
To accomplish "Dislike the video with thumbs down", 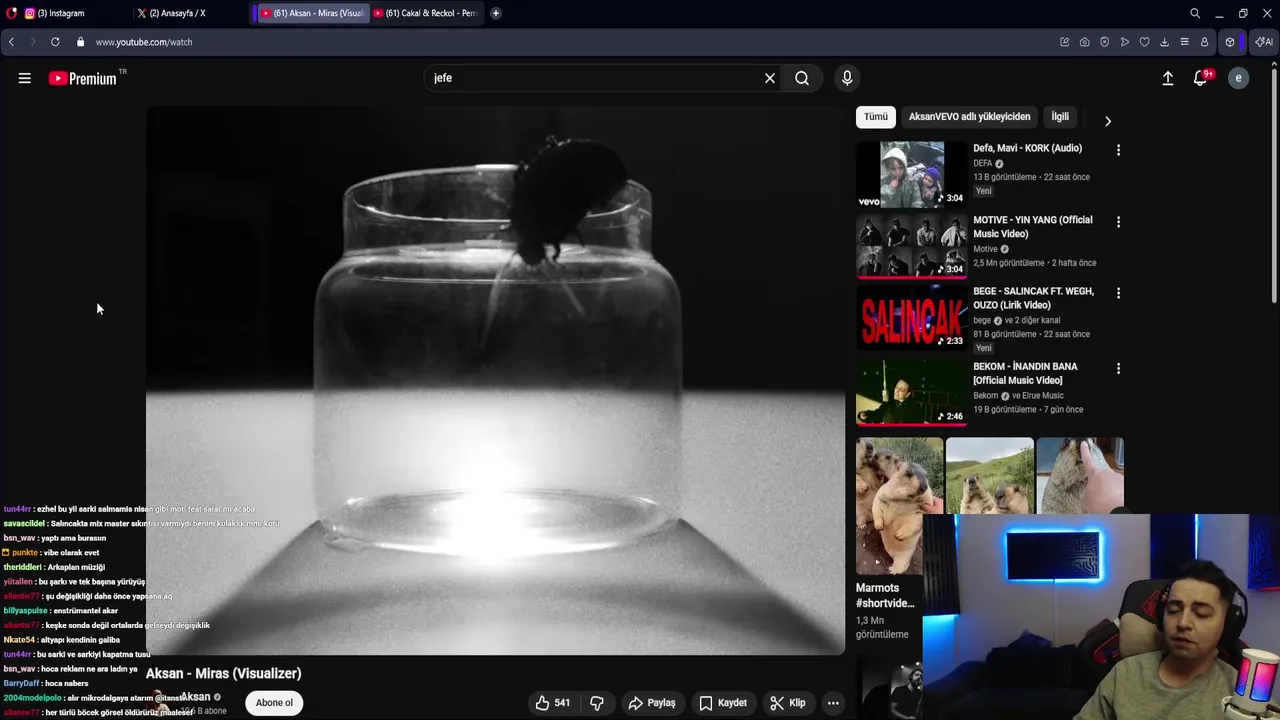I will [x=597, y=703].
